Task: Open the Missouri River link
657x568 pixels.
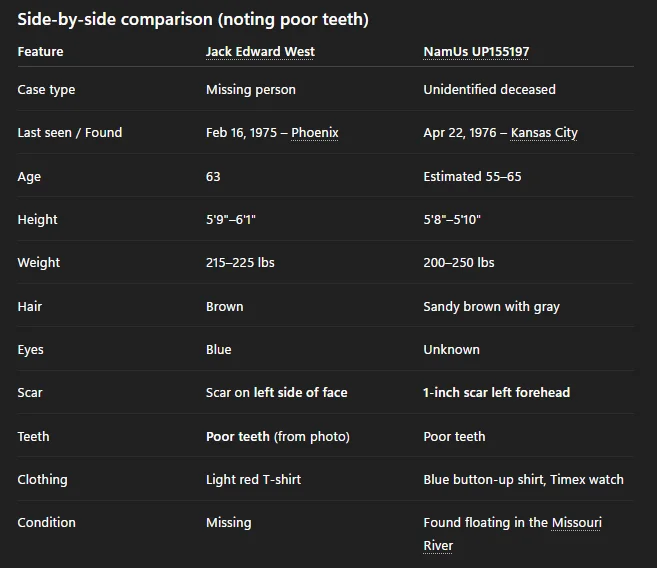Action: point(576,523)
